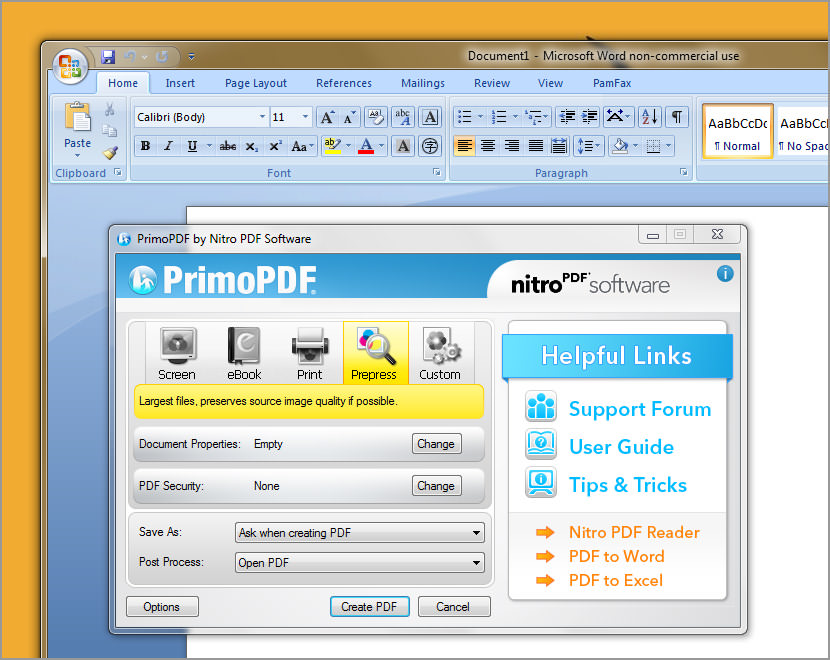Select the Normal style from styles gallery
Viewport: 830px width, 660px height.
coord(737,130)
